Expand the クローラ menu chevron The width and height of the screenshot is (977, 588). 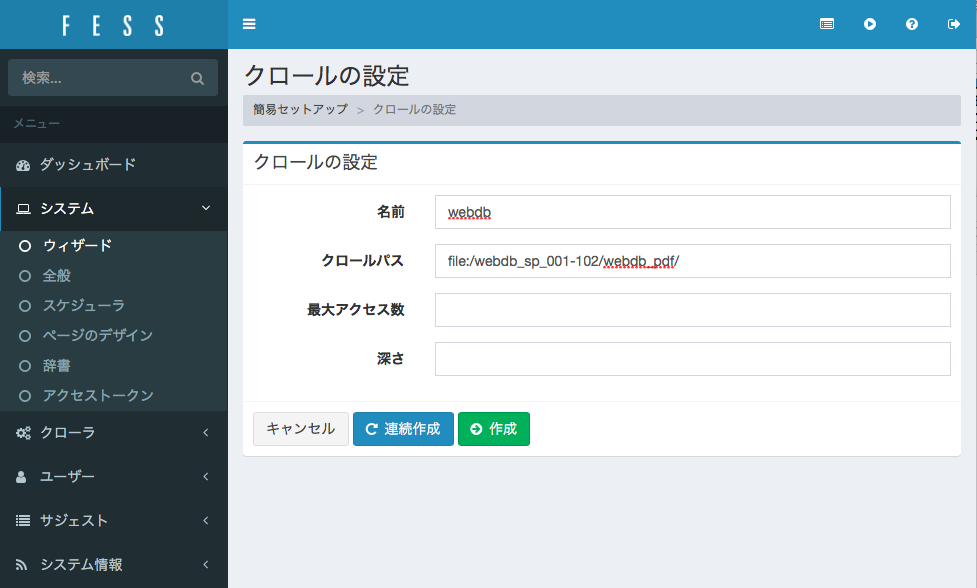click(206, 432)
